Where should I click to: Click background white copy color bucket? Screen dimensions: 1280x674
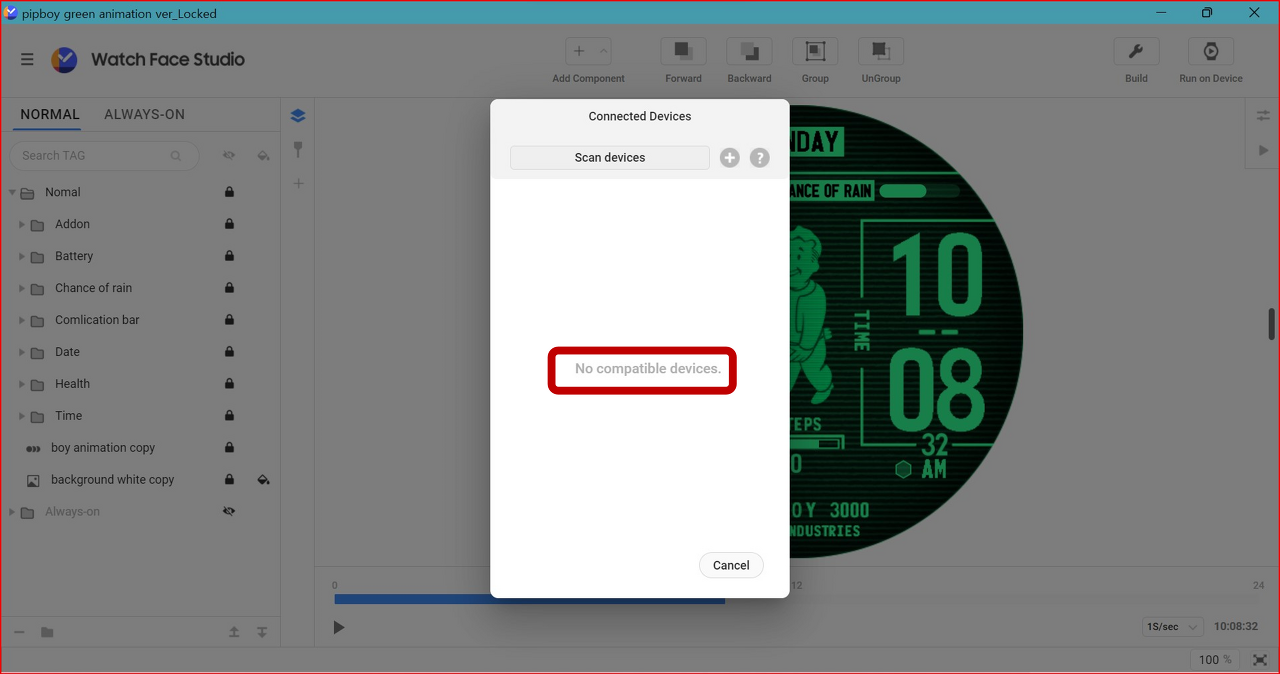(x=263, y=480)
